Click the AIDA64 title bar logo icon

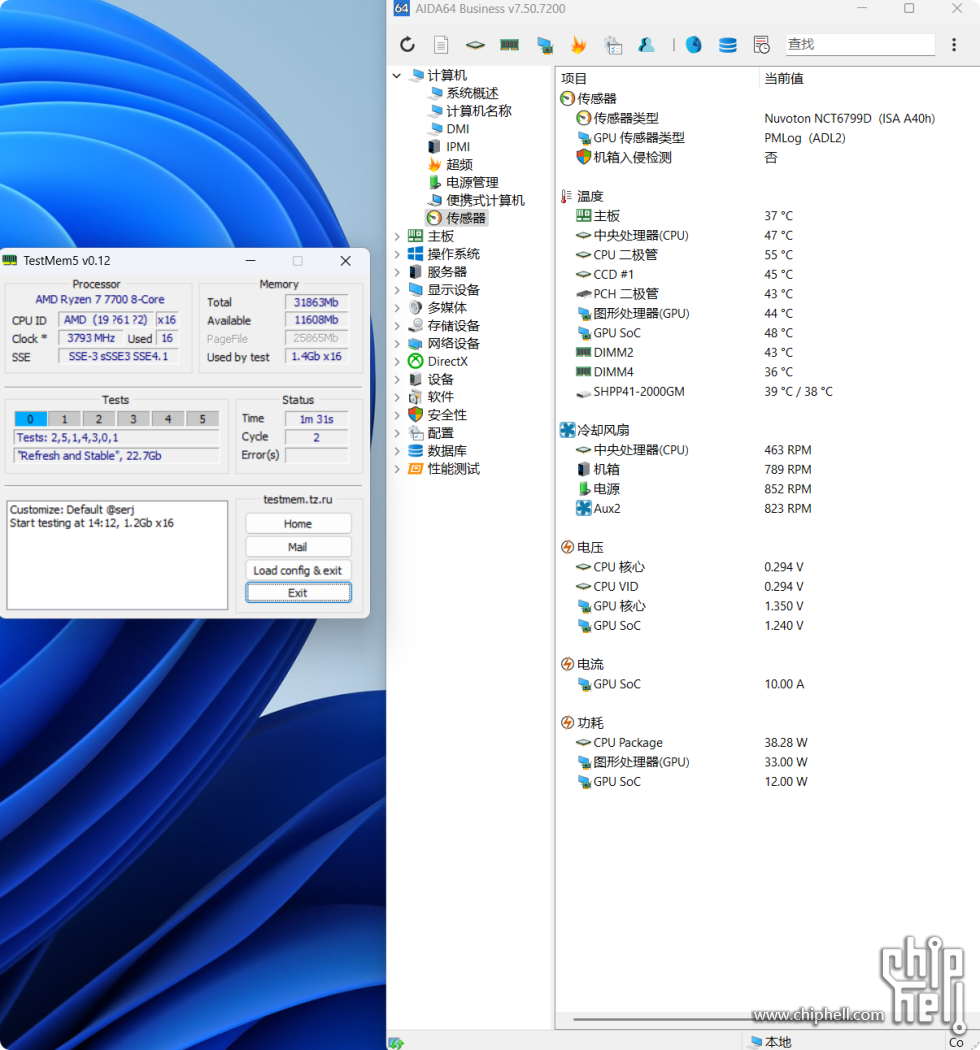[x=401, y=9]
